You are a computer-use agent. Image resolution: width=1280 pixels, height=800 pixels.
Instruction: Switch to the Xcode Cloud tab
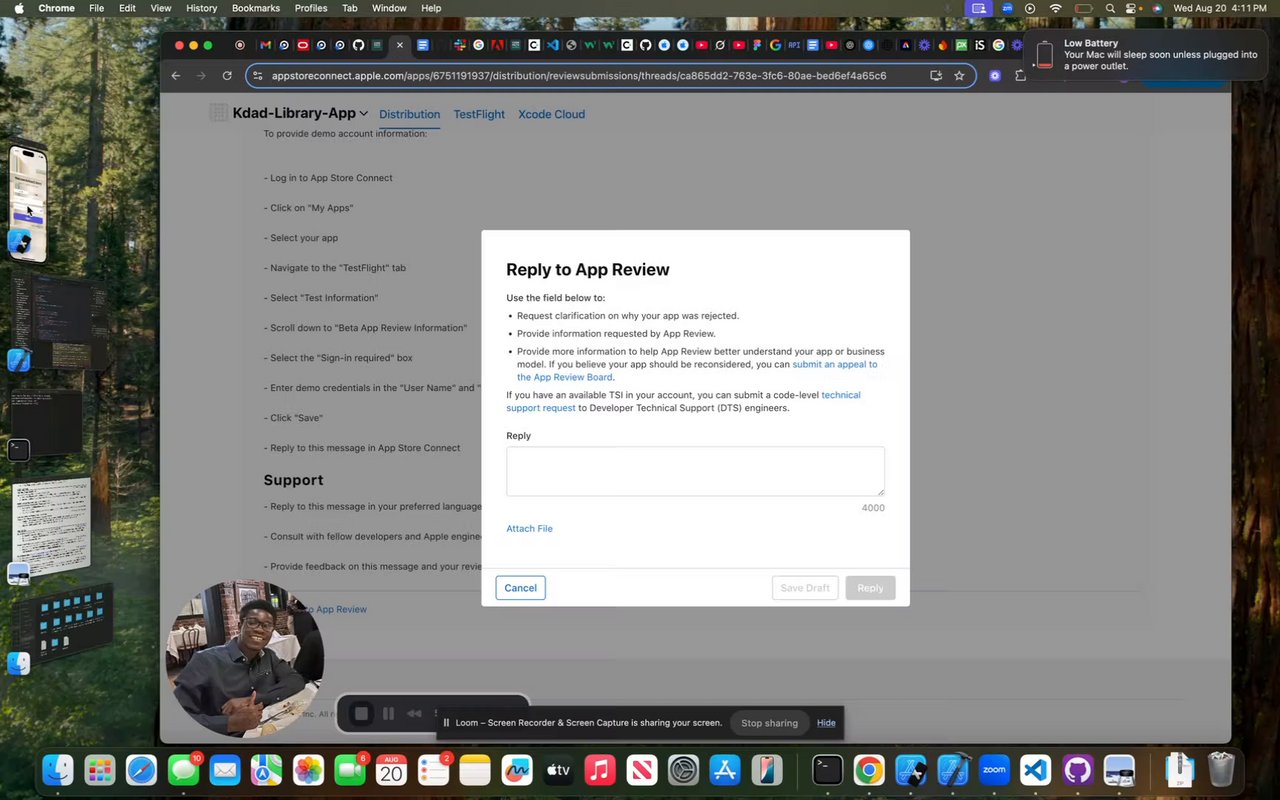tap(551, 114)
